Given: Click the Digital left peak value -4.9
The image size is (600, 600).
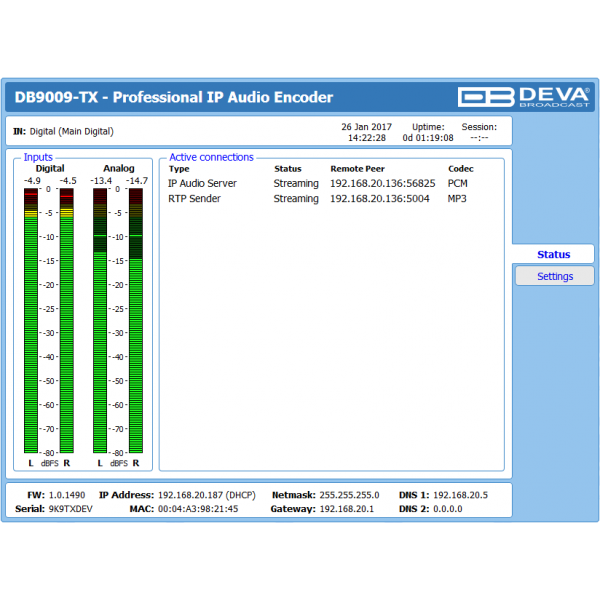Looking at the screenshot, I should (x=32, y=181).
